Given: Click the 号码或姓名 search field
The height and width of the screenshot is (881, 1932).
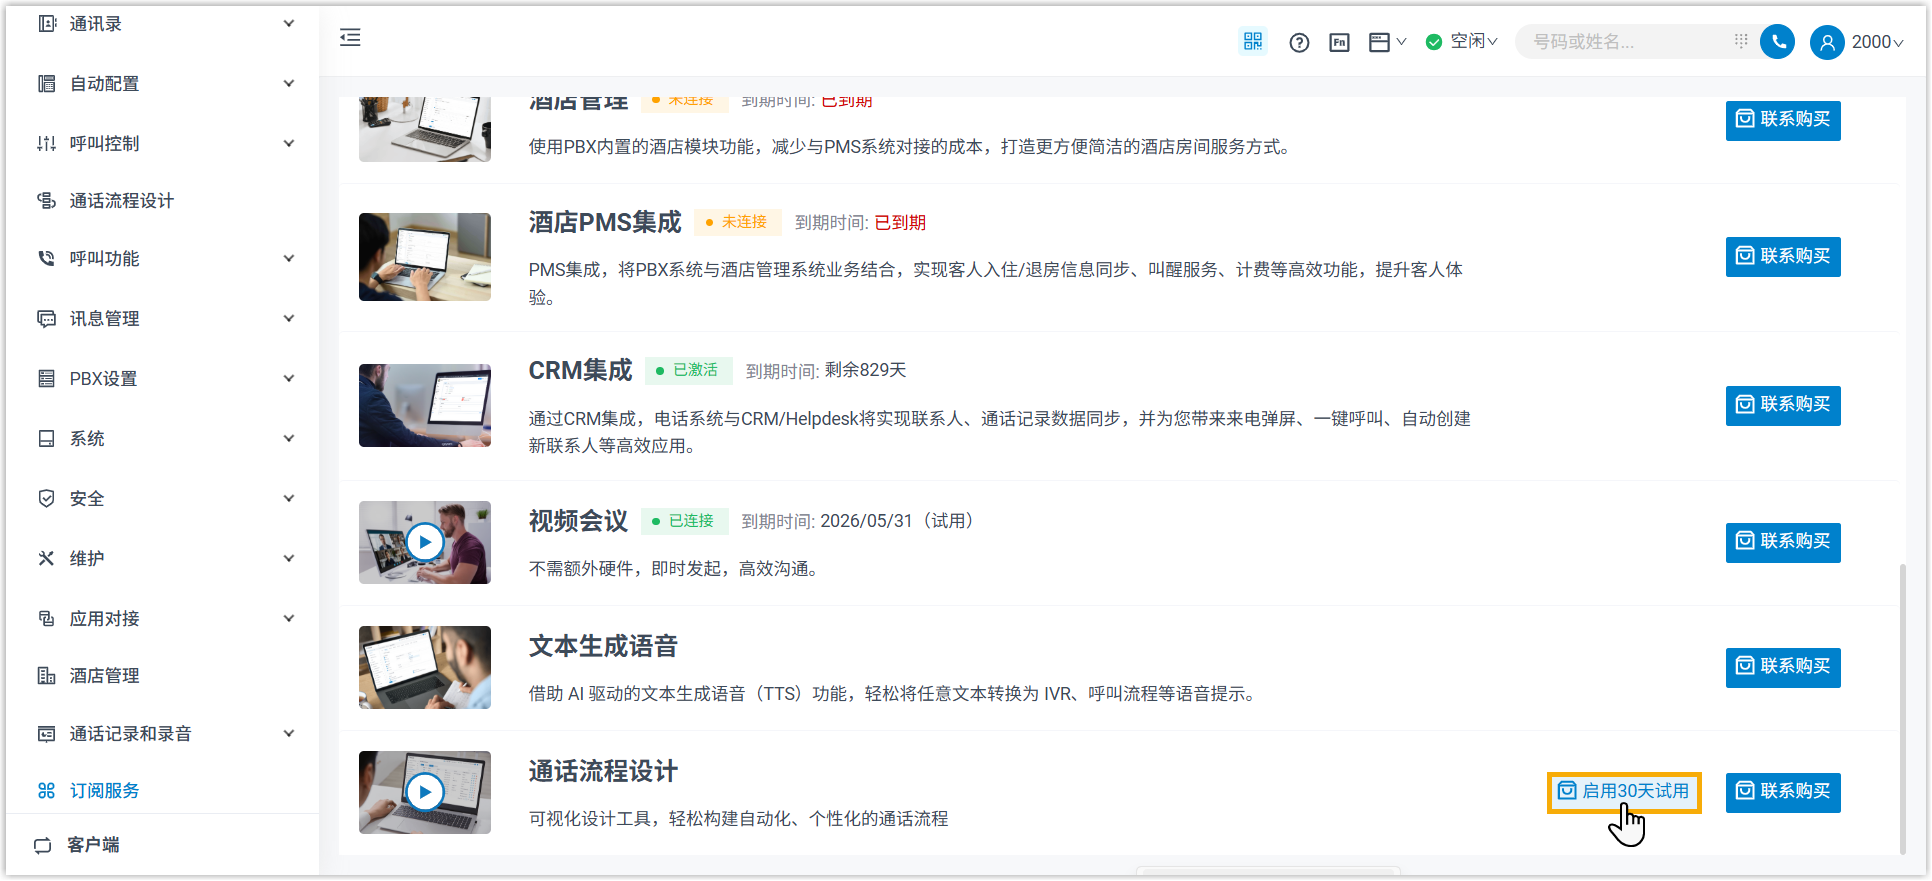Looking at the screenshot, I should pos(1625,42).
